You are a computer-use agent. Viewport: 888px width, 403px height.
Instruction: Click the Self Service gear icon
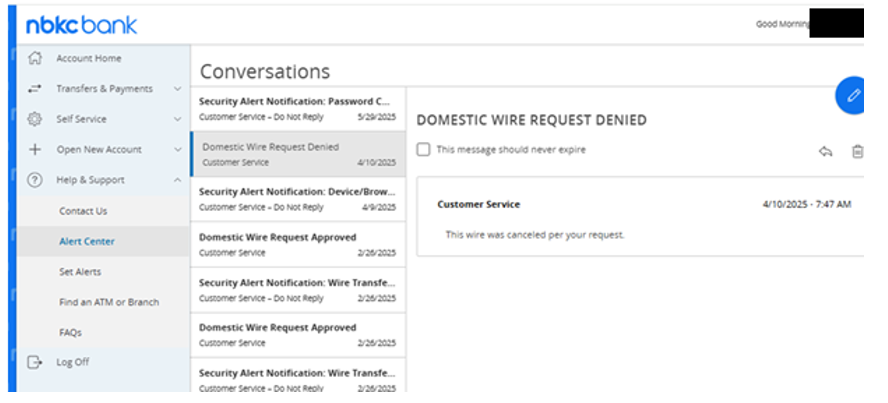[35, 119]
